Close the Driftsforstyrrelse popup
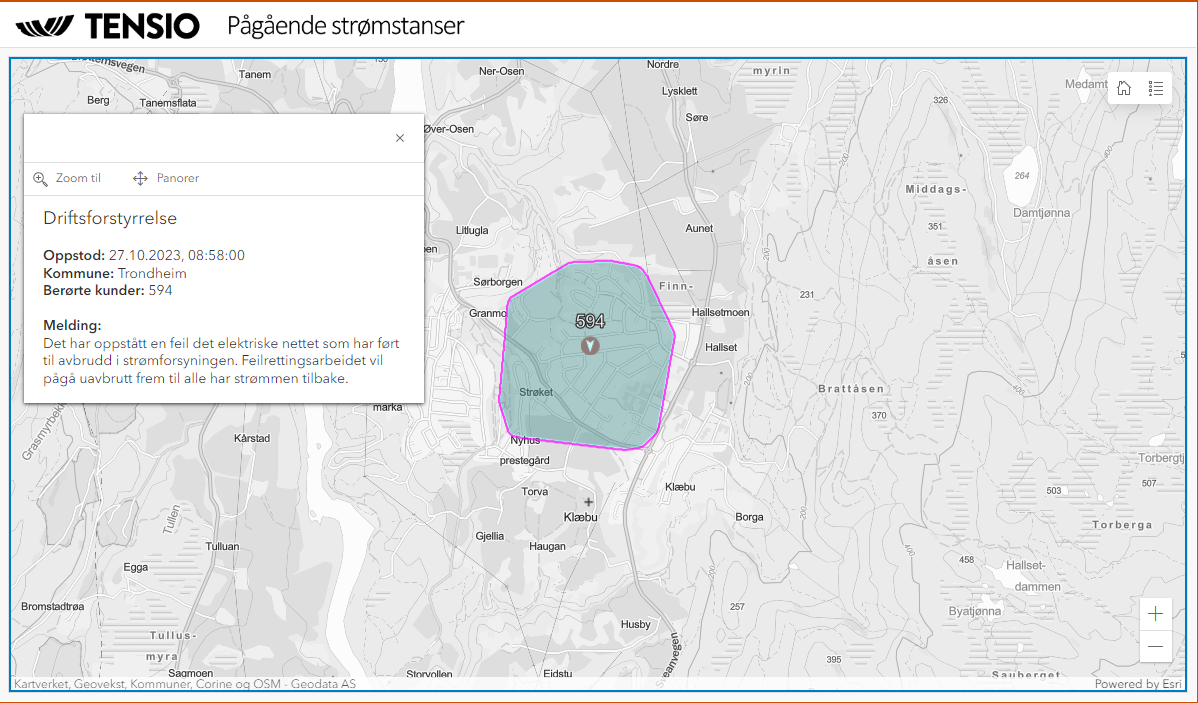The width and height of the screenshot is (1198, 703). [400, 138]
